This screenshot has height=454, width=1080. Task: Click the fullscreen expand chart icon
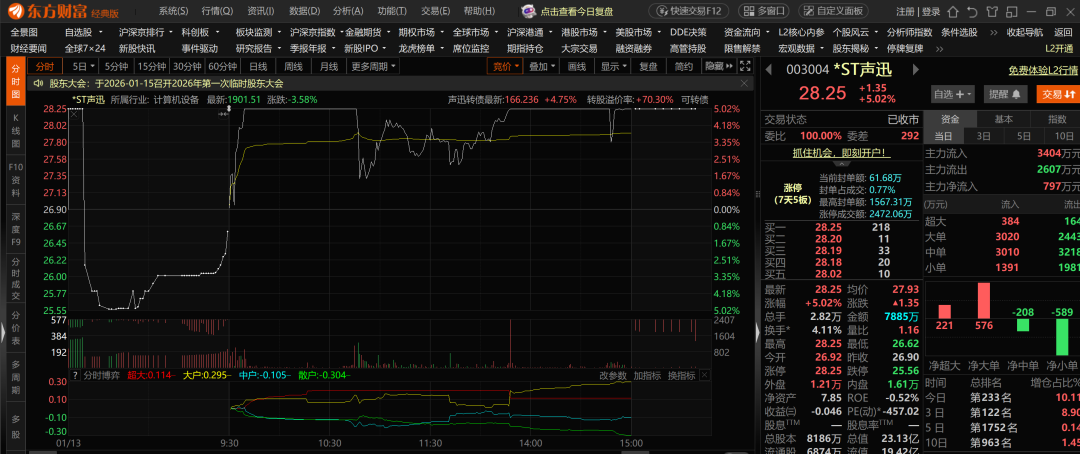745,66
